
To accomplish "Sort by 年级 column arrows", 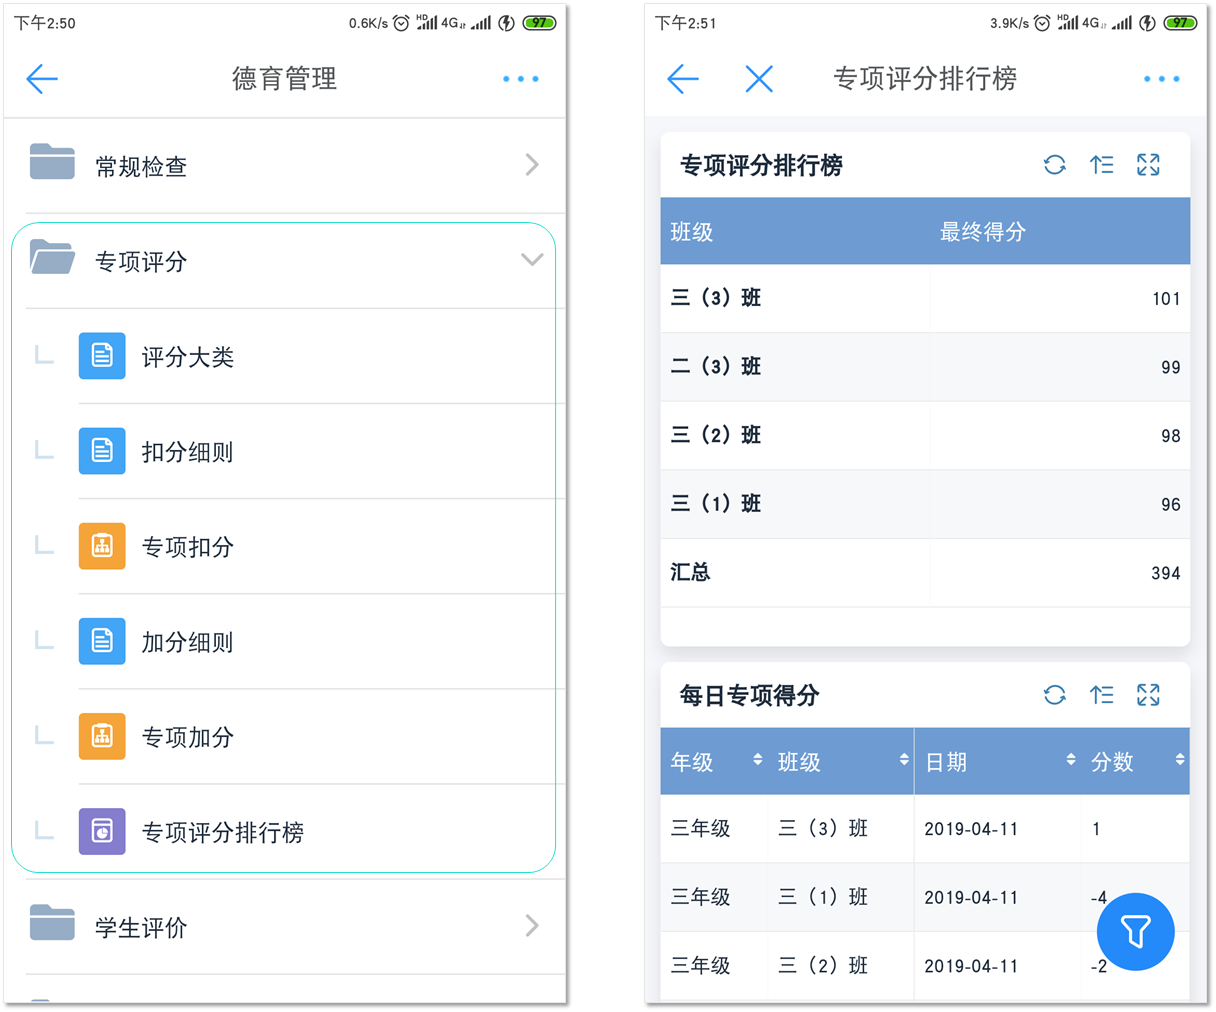I will (758, 760).
